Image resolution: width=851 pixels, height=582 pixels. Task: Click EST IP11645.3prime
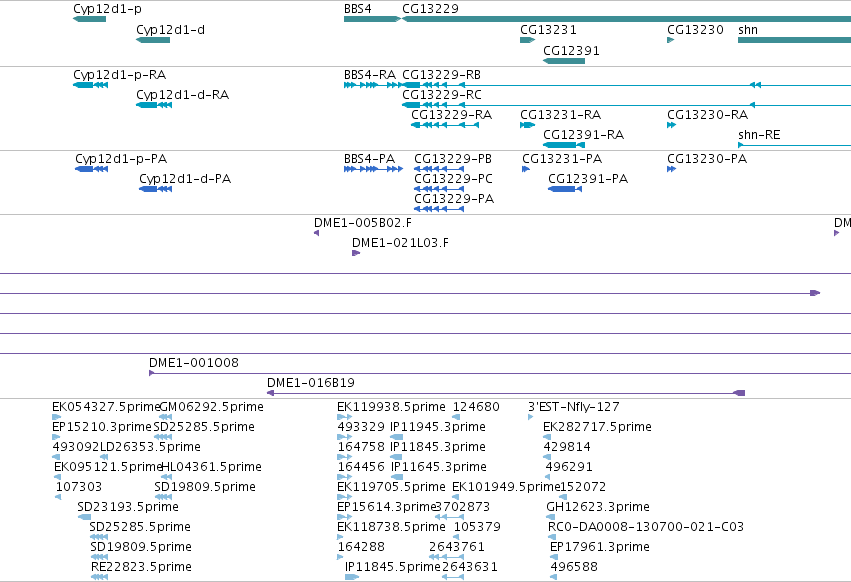tap(439, 467)
